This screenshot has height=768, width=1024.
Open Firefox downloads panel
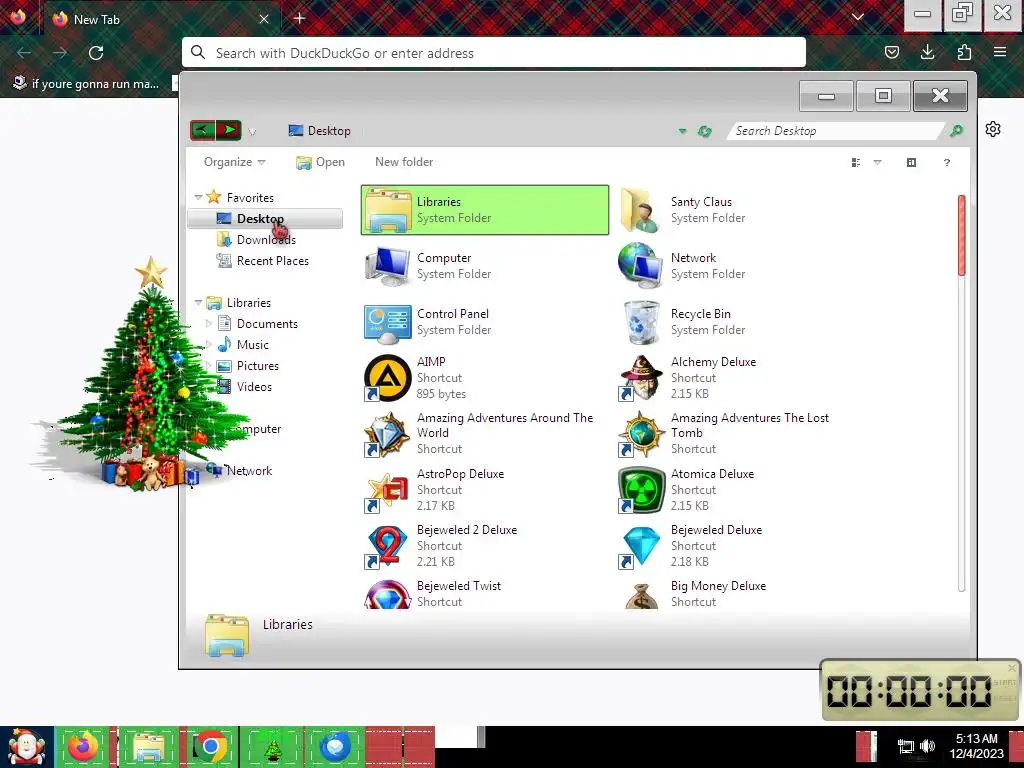927,52
